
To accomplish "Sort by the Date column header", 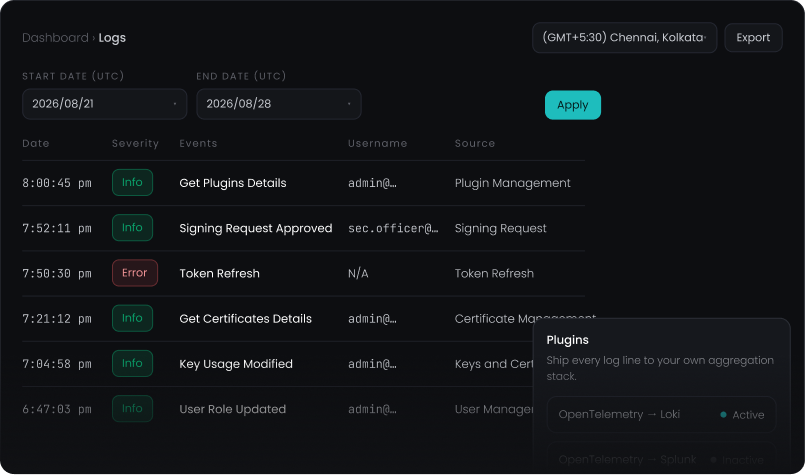I will (36, 143).
